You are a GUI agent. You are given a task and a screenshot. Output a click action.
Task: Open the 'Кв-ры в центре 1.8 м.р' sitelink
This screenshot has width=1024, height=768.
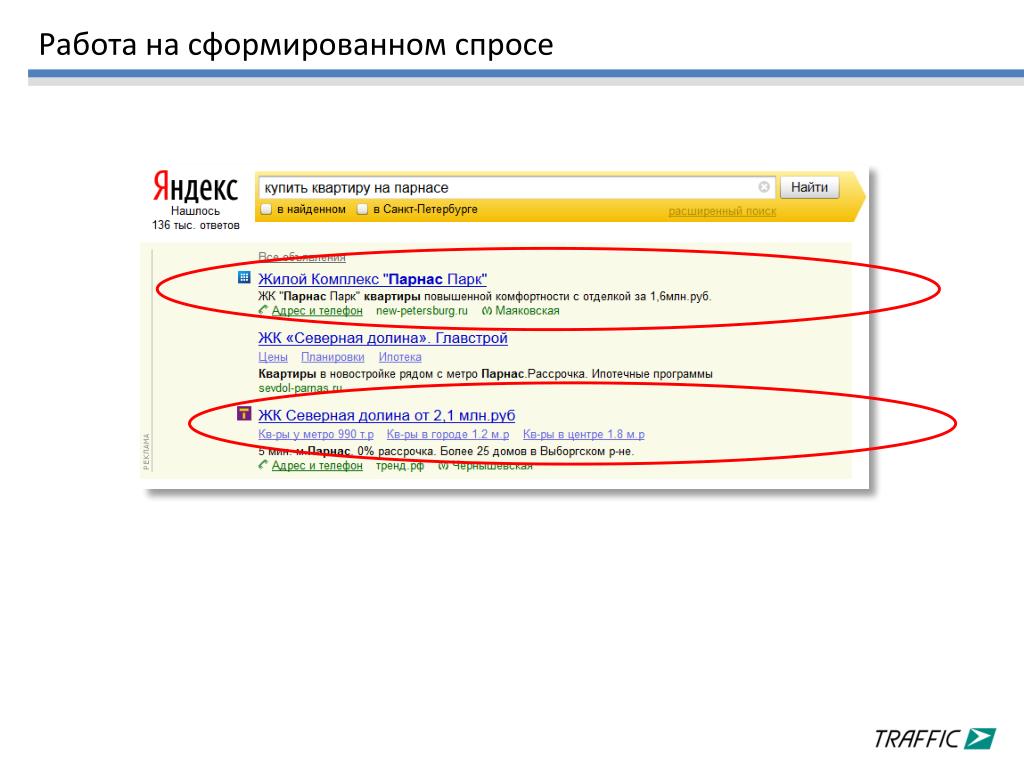coord(583,434)
